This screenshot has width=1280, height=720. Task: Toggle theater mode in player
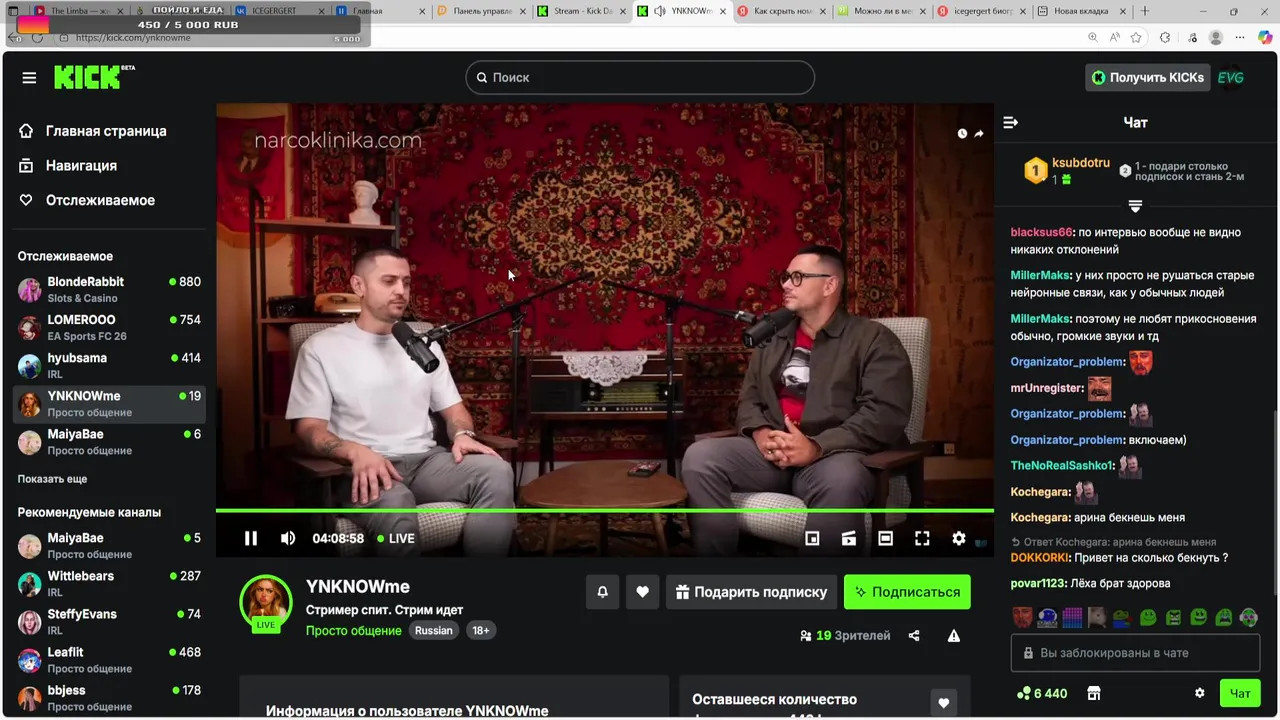[885, 538]
